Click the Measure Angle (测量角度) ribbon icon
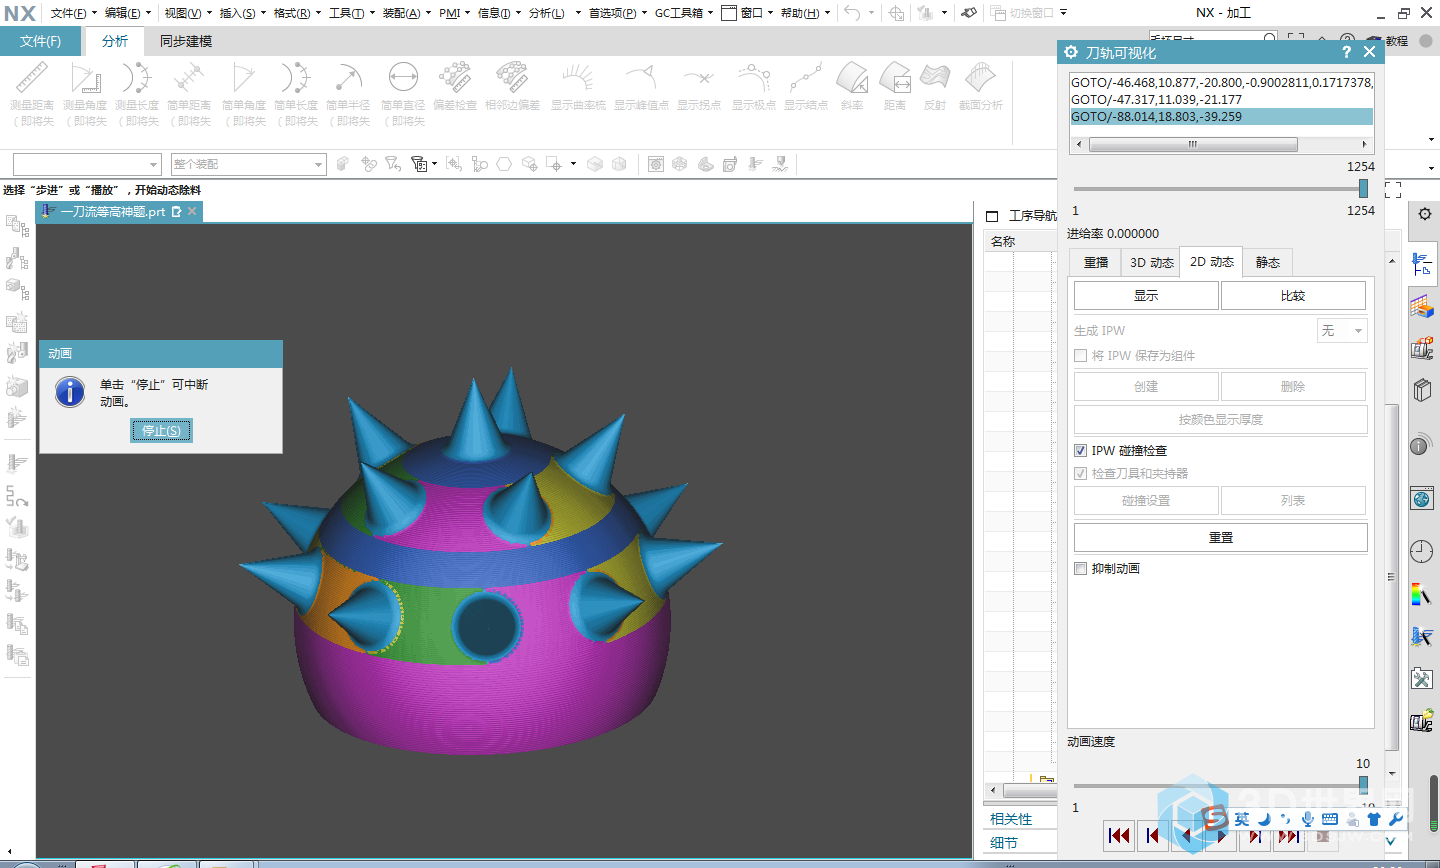This screenshot has height=868, width=1440. pyautogui.click(x=85, y=78)
